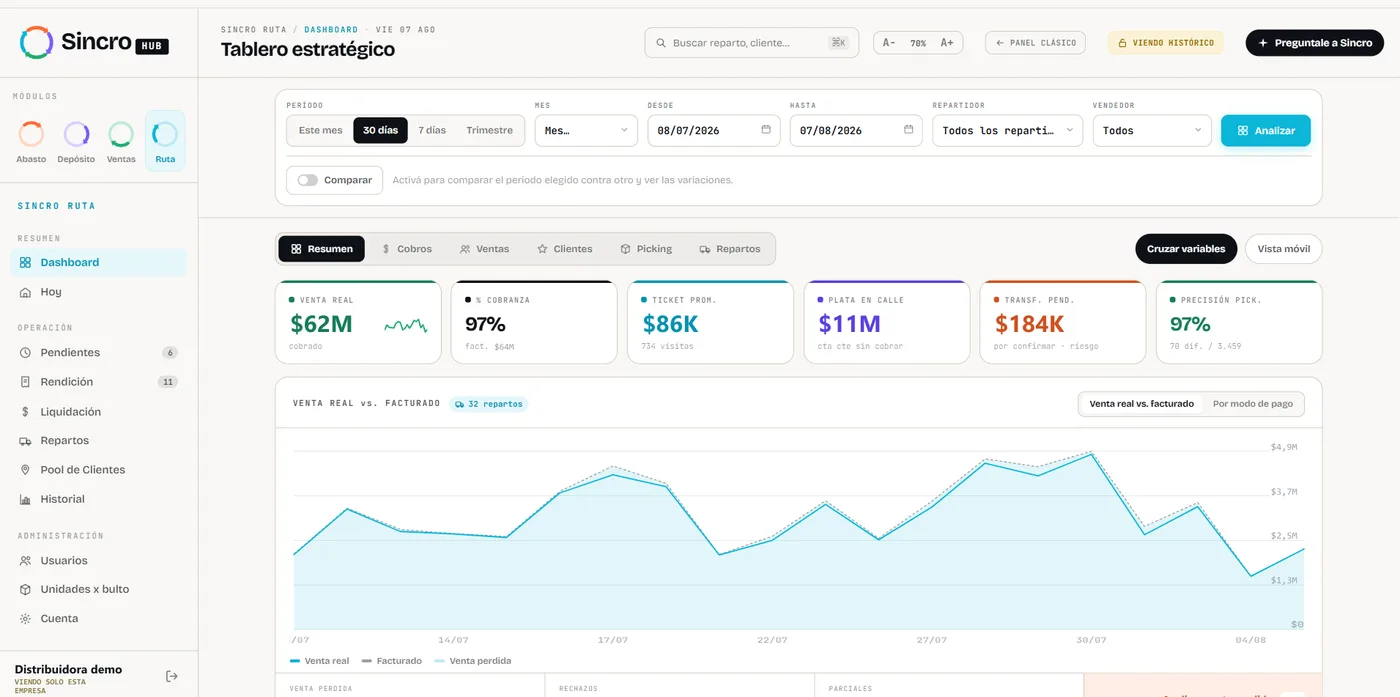
Task: Toggle Facturado series in chart legend
Action: (x=391, y=661)
